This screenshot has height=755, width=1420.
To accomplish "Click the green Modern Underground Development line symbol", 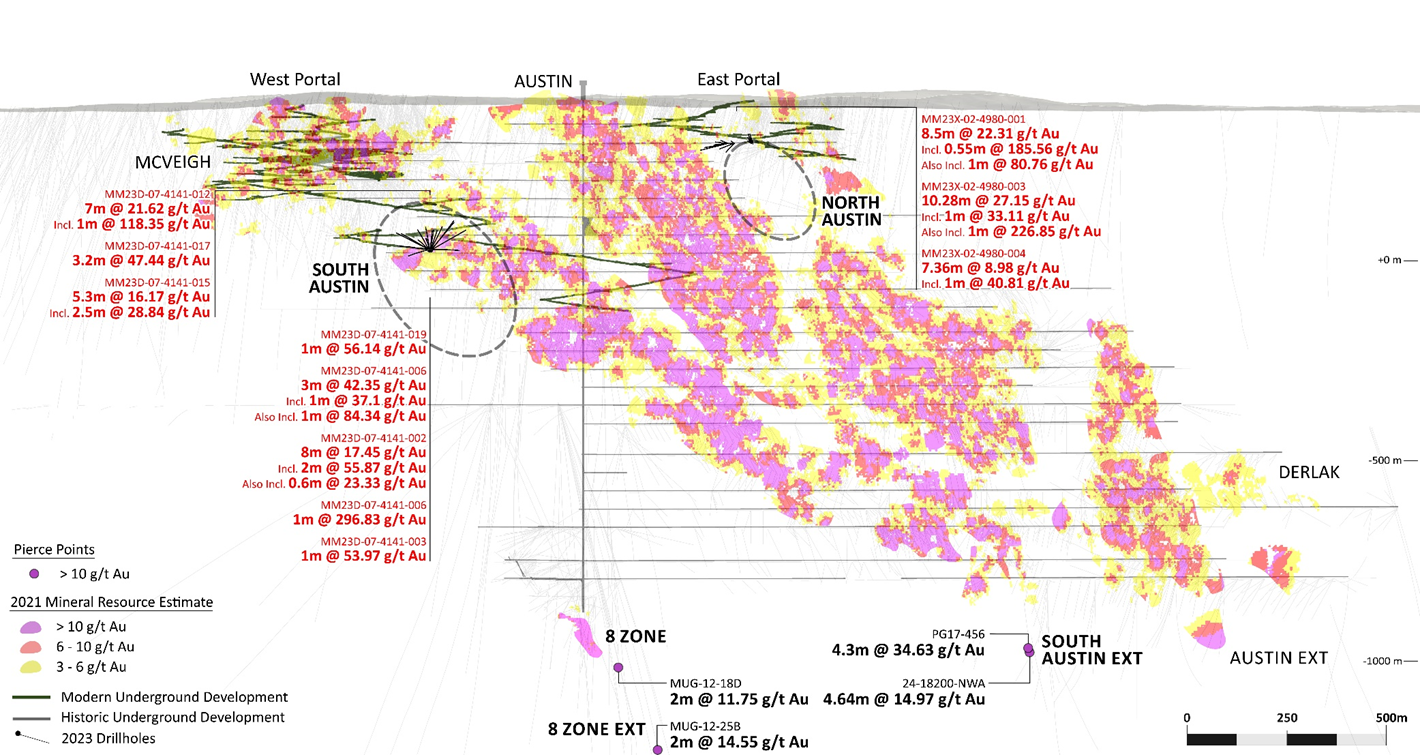I will (30, 696).
